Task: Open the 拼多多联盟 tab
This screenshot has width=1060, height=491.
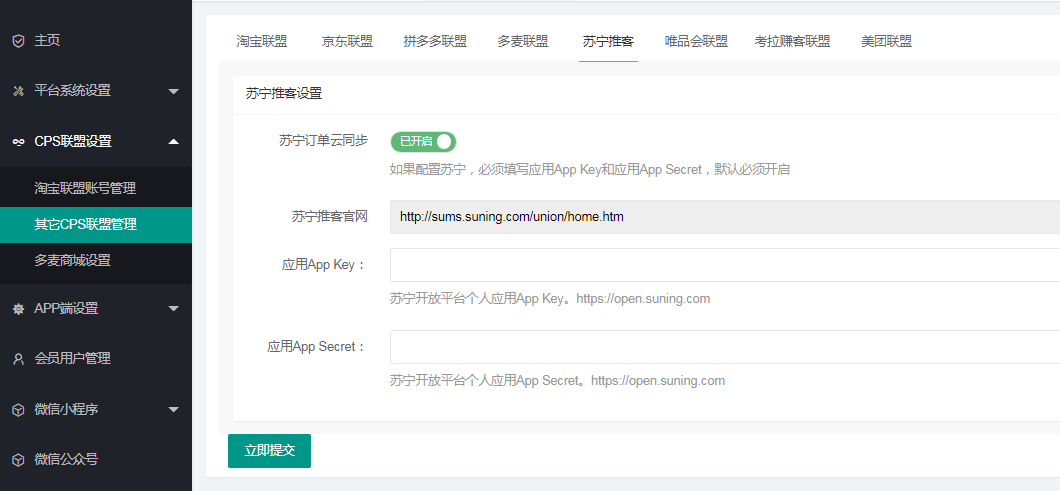Action: (x=435, y=41)
